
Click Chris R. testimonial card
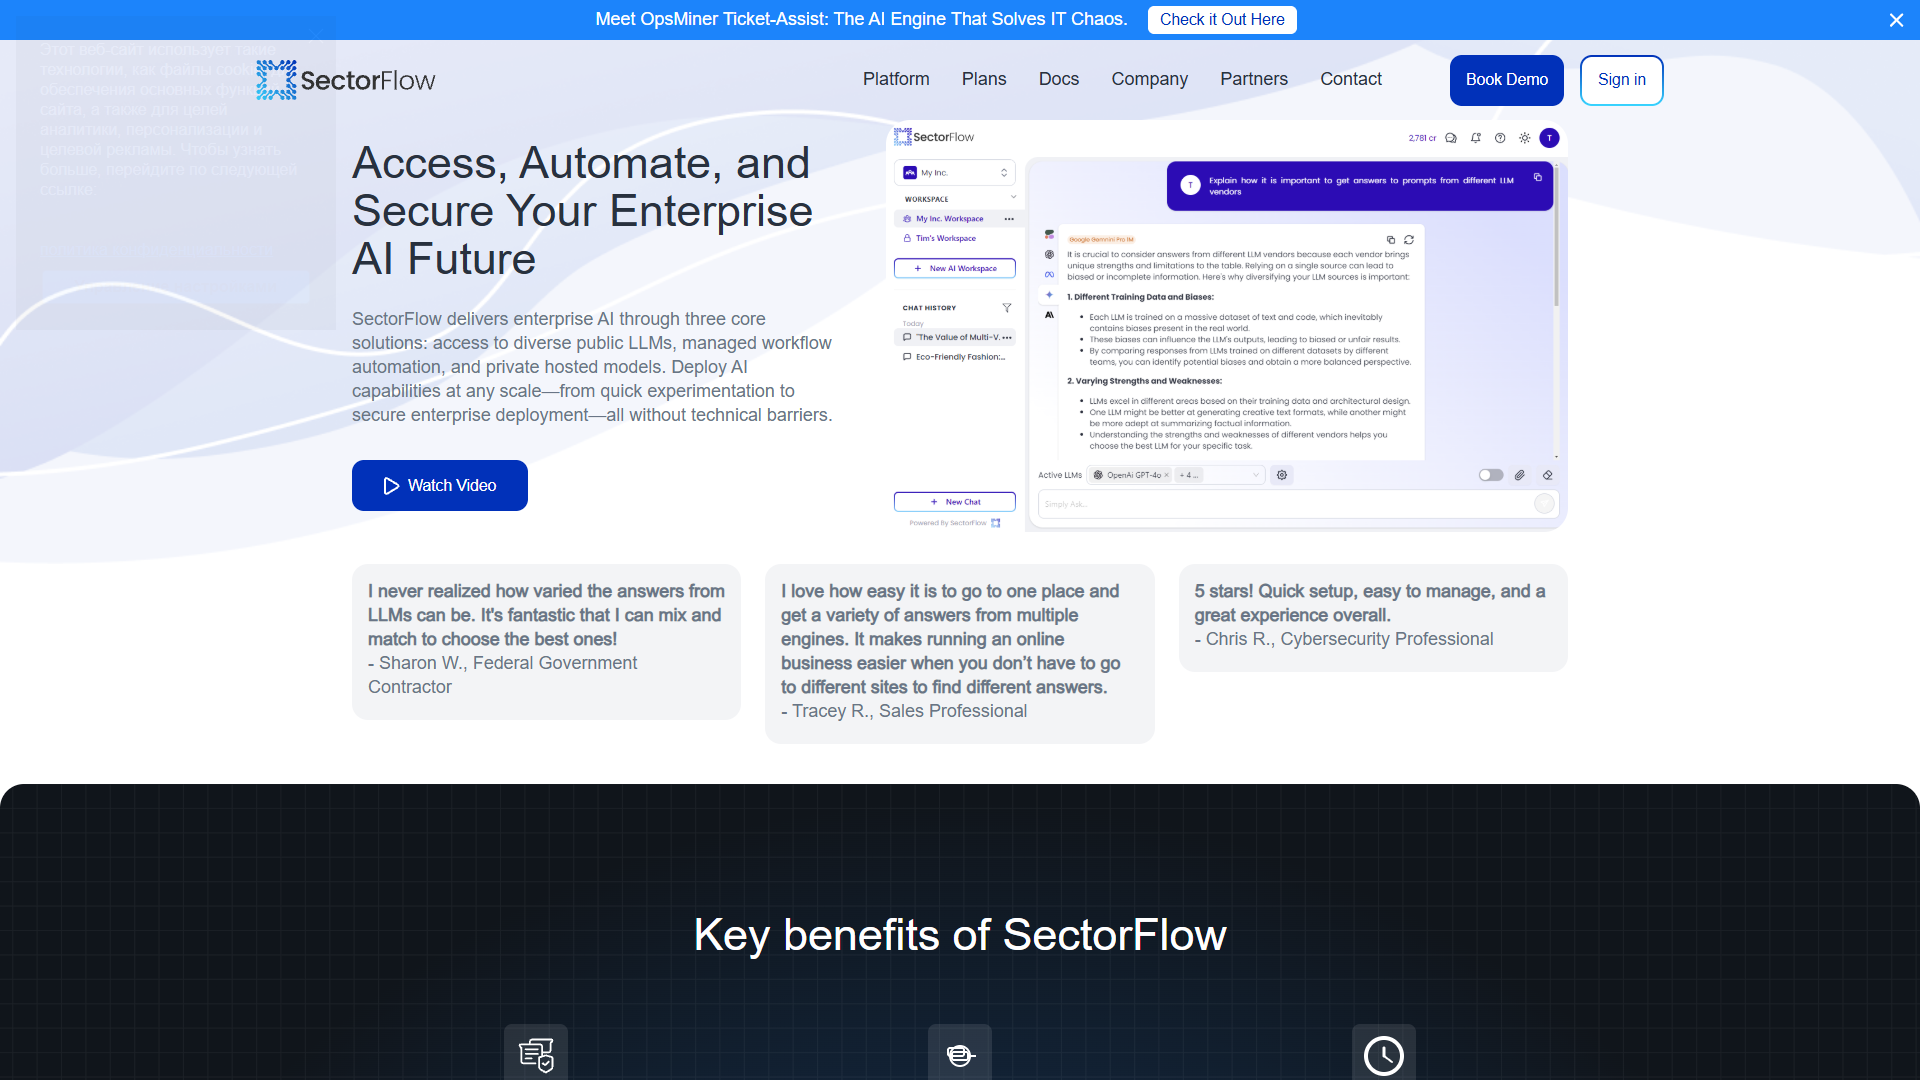(x=1373, y=618)
